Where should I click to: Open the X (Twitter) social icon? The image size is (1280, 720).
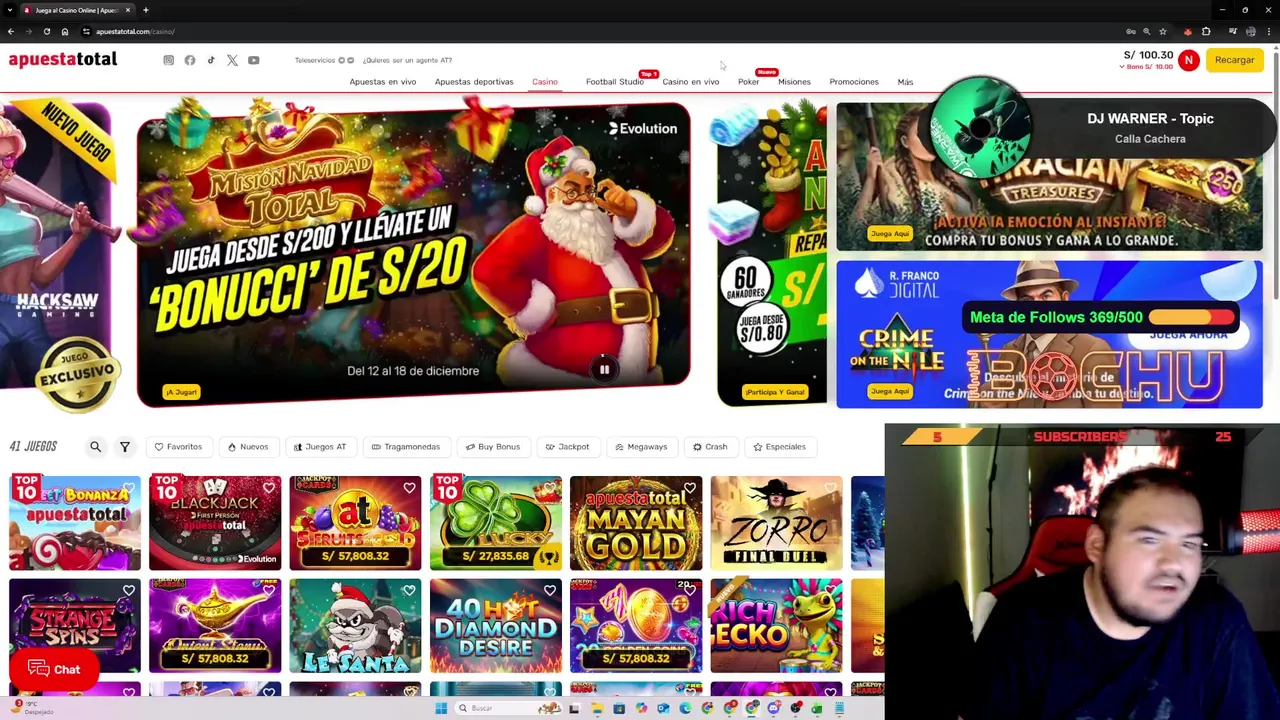click(232, 60)
